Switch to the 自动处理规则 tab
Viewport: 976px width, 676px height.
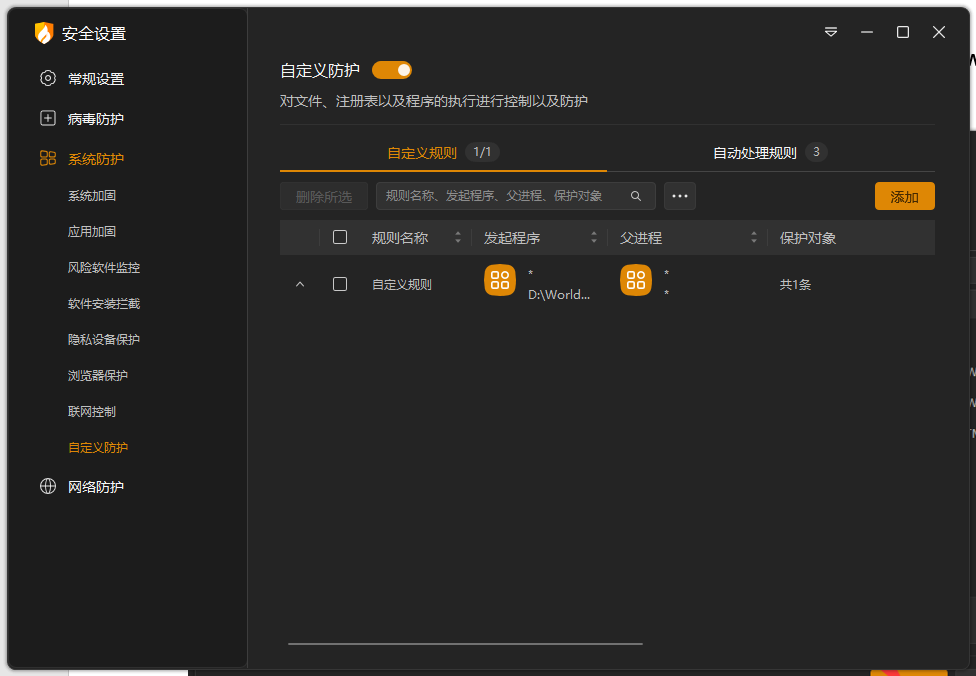coord(755,153)
